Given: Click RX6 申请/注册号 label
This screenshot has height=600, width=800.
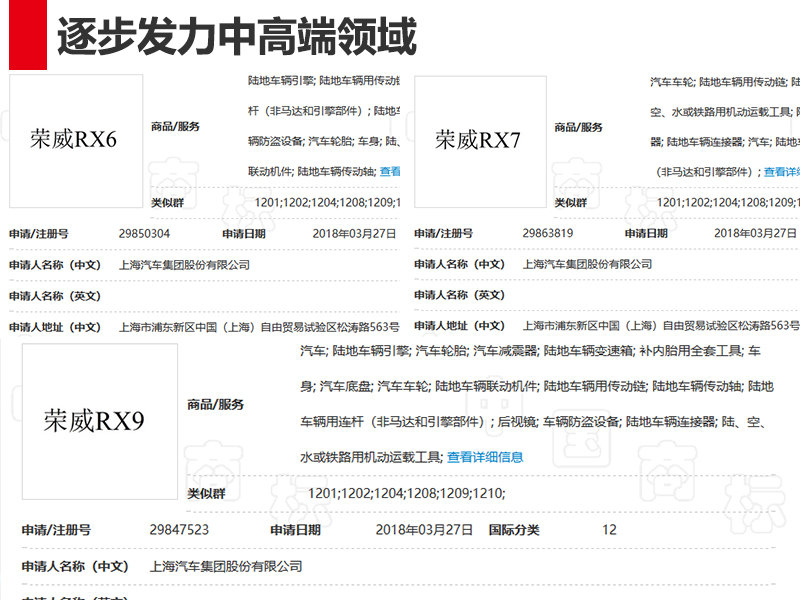Looking at the screenshot, I should pos(39,234).
